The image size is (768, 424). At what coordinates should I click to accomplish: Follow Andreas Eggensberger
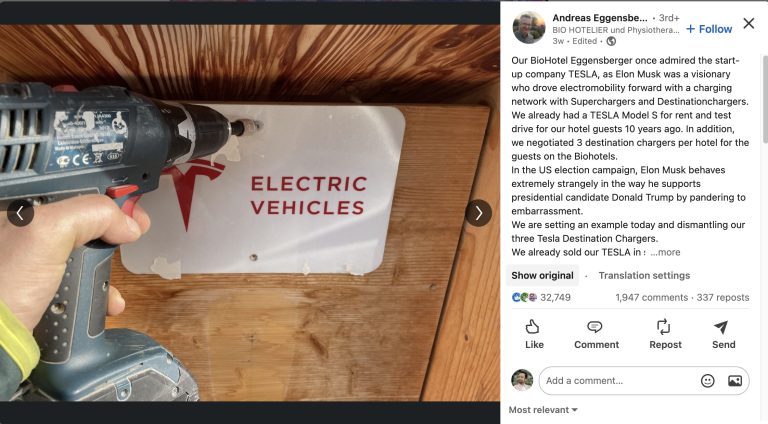(709, 29)
